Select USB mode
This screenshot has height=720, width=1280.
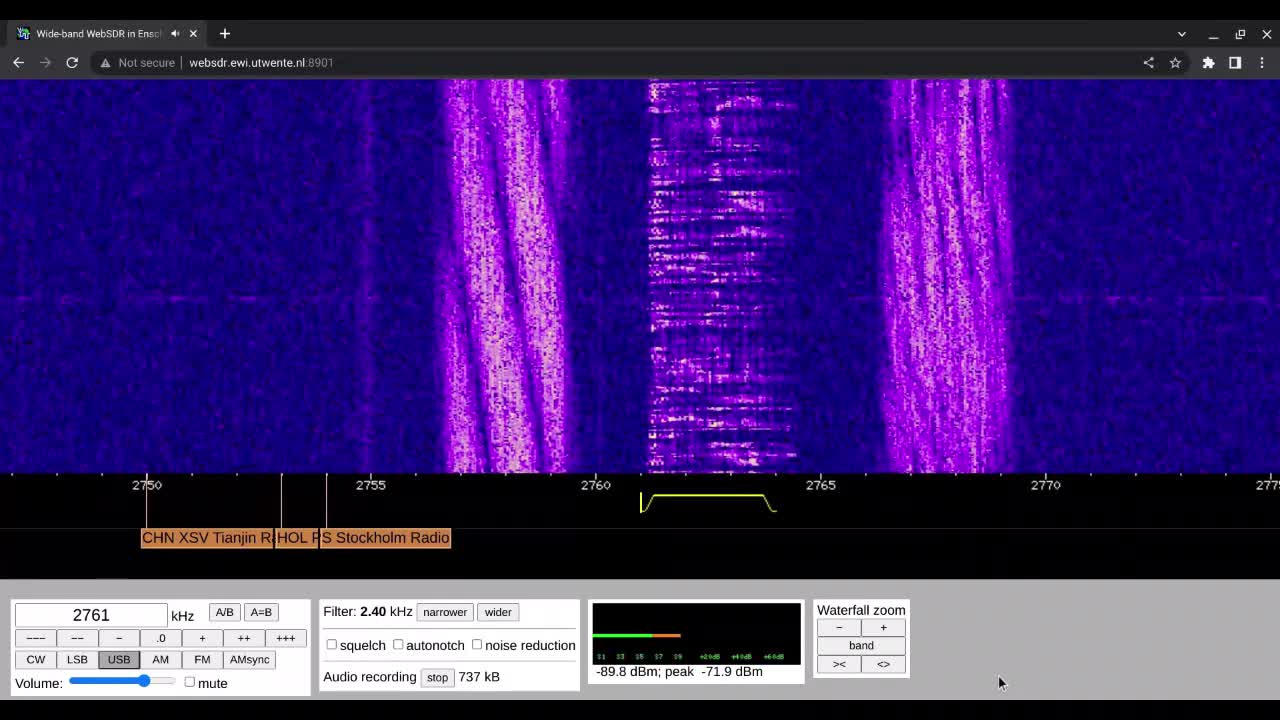[x=119, y=659]
